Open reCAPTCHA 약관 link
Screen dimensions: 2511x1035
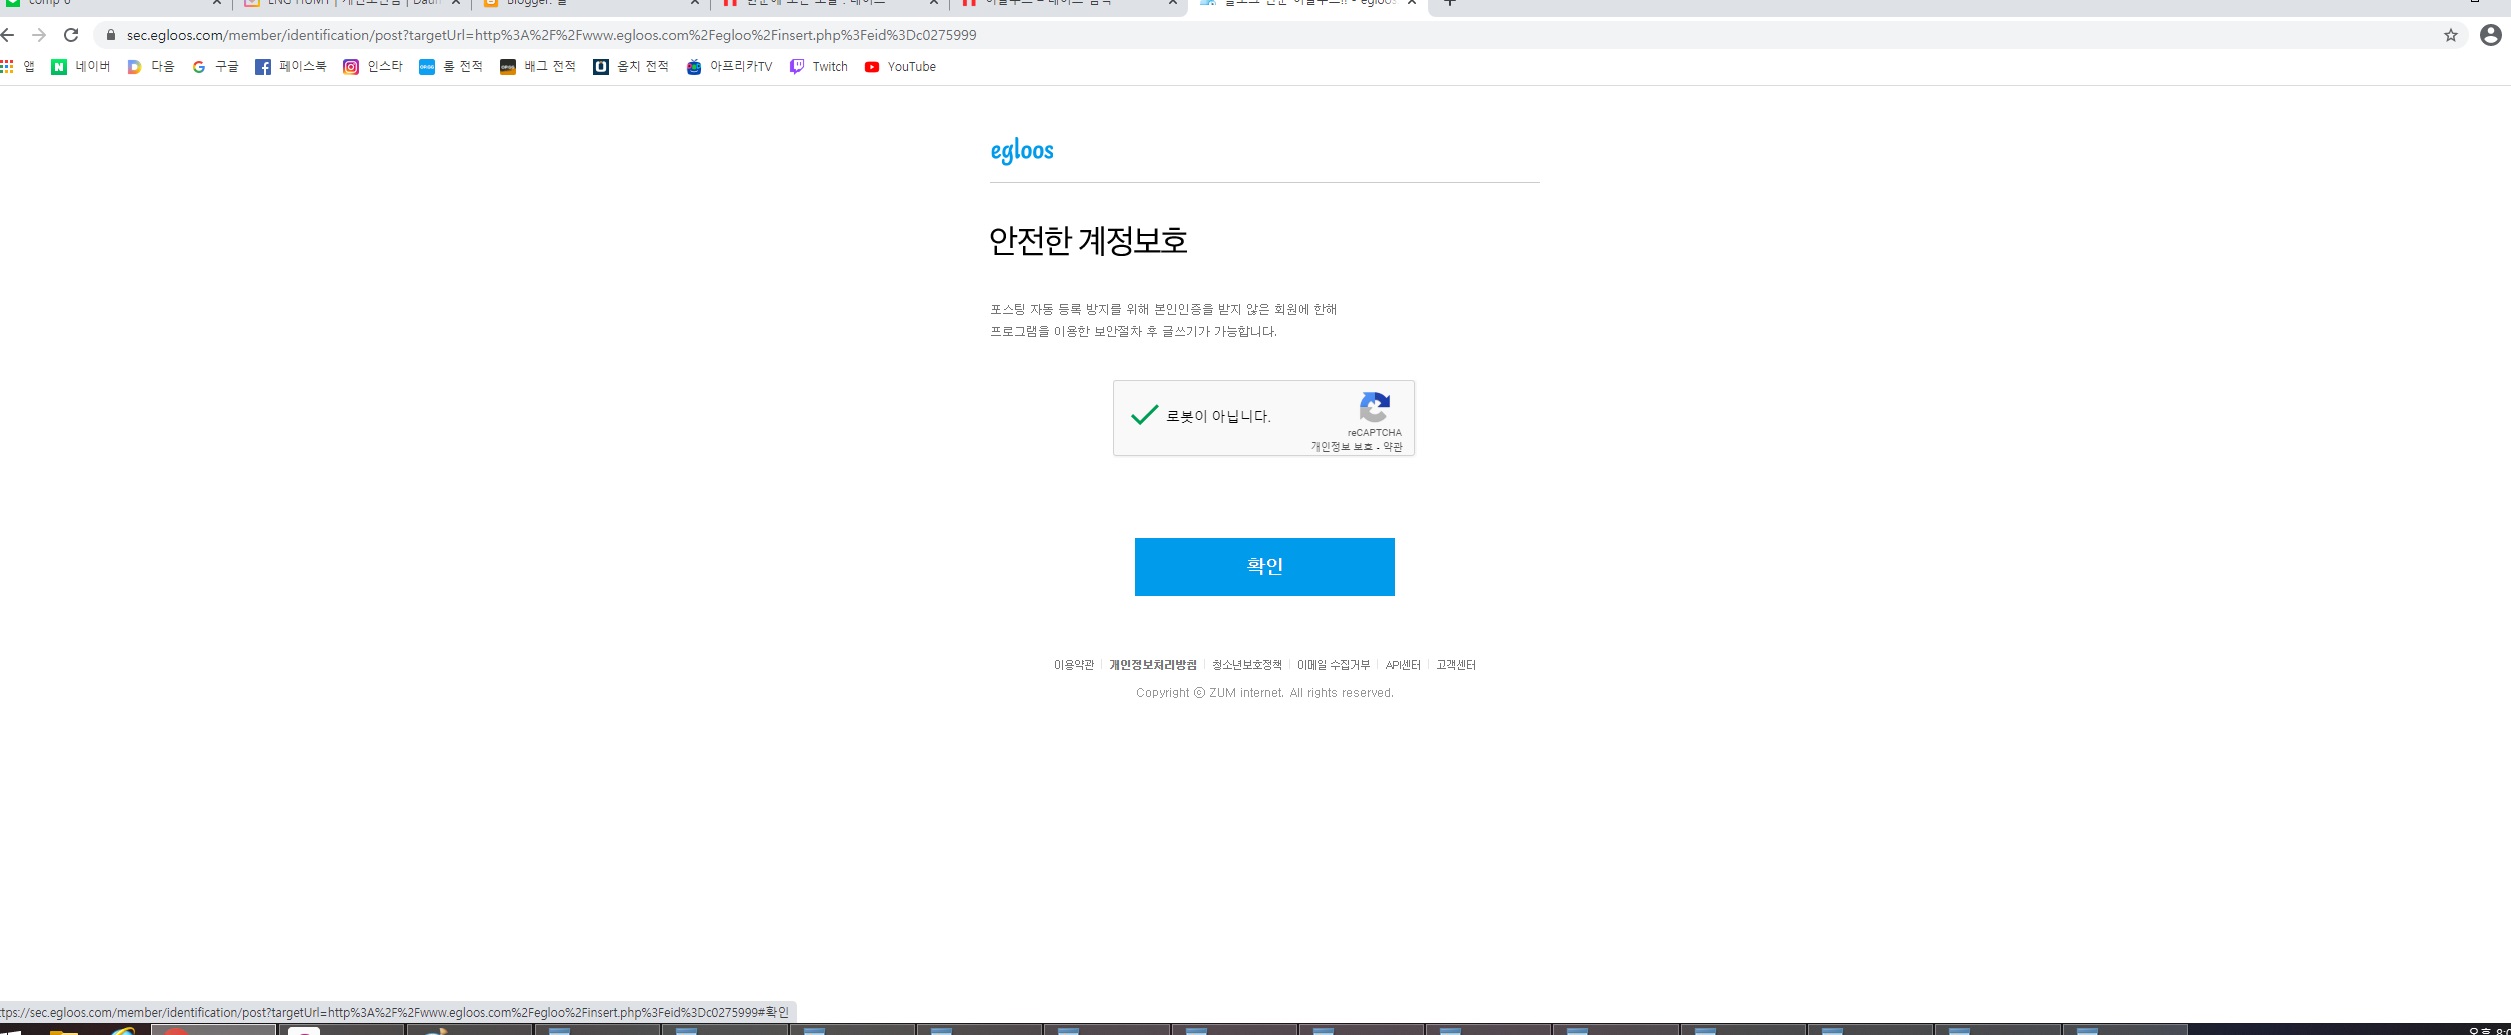pyautogui.click(x=1393, y=447)
